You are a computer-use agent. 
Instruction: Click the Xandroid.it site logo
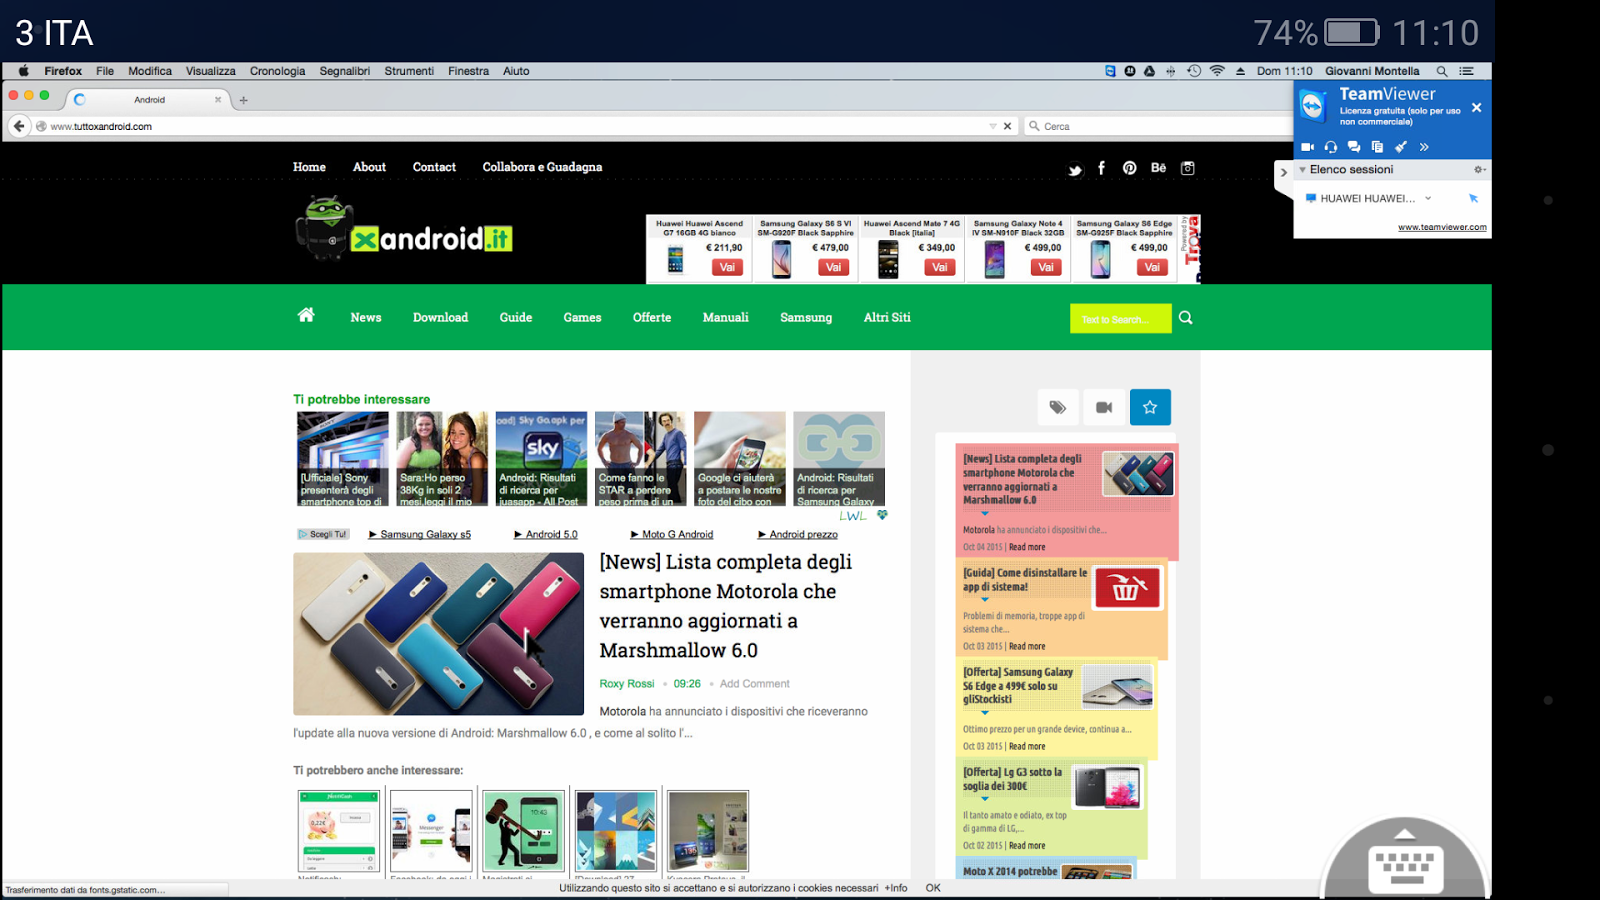point(405,228)
